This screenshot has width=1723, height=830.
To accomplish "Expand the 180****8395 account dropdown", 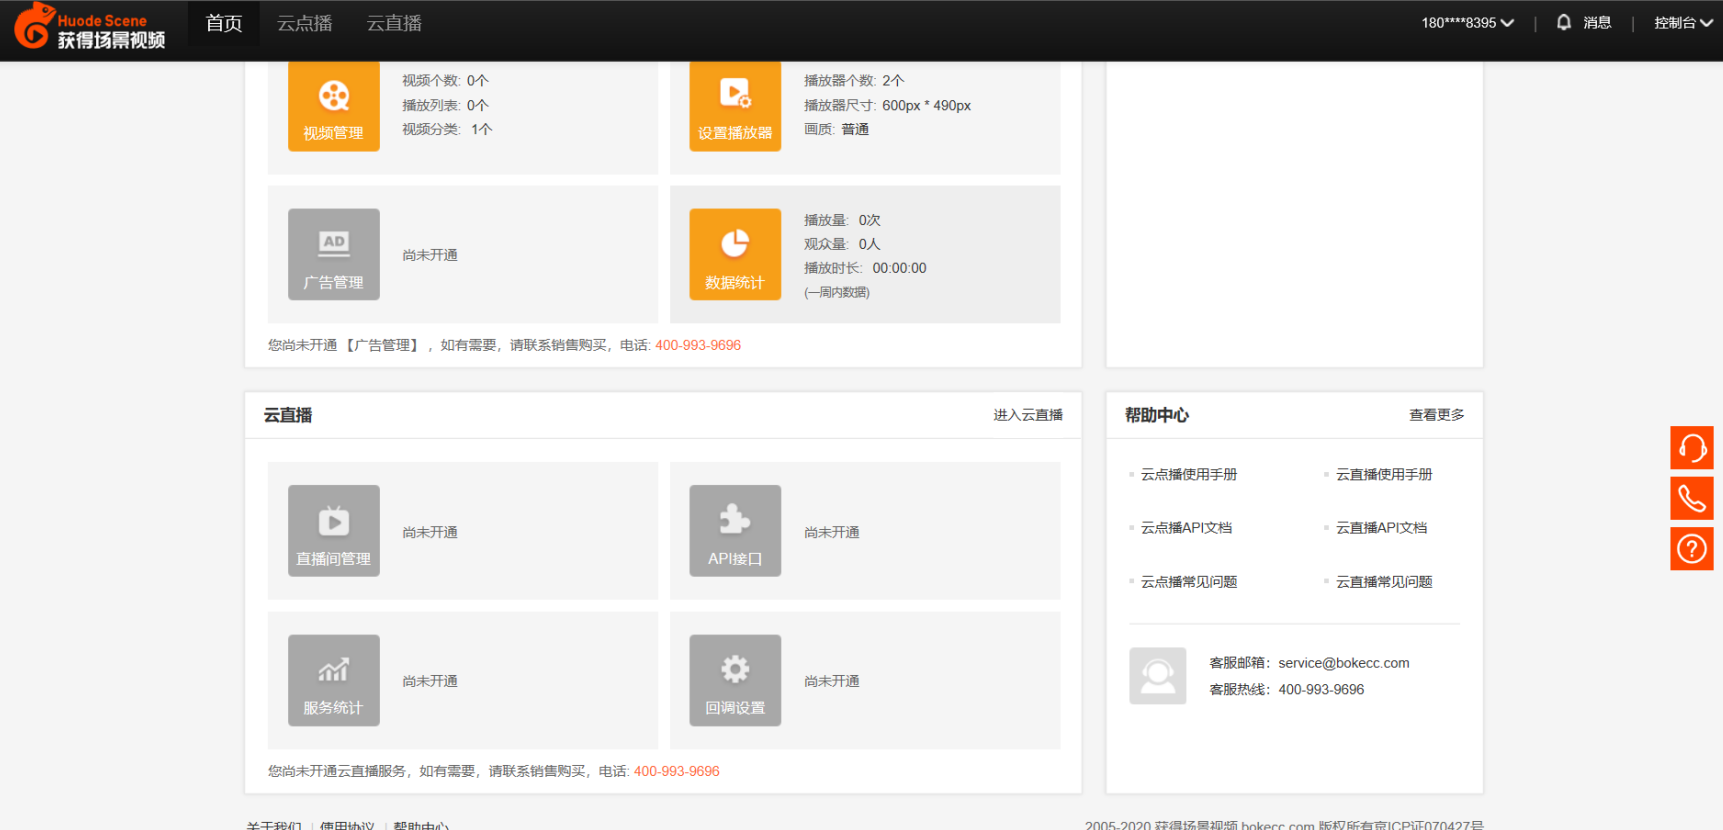I will (1467, 23).
